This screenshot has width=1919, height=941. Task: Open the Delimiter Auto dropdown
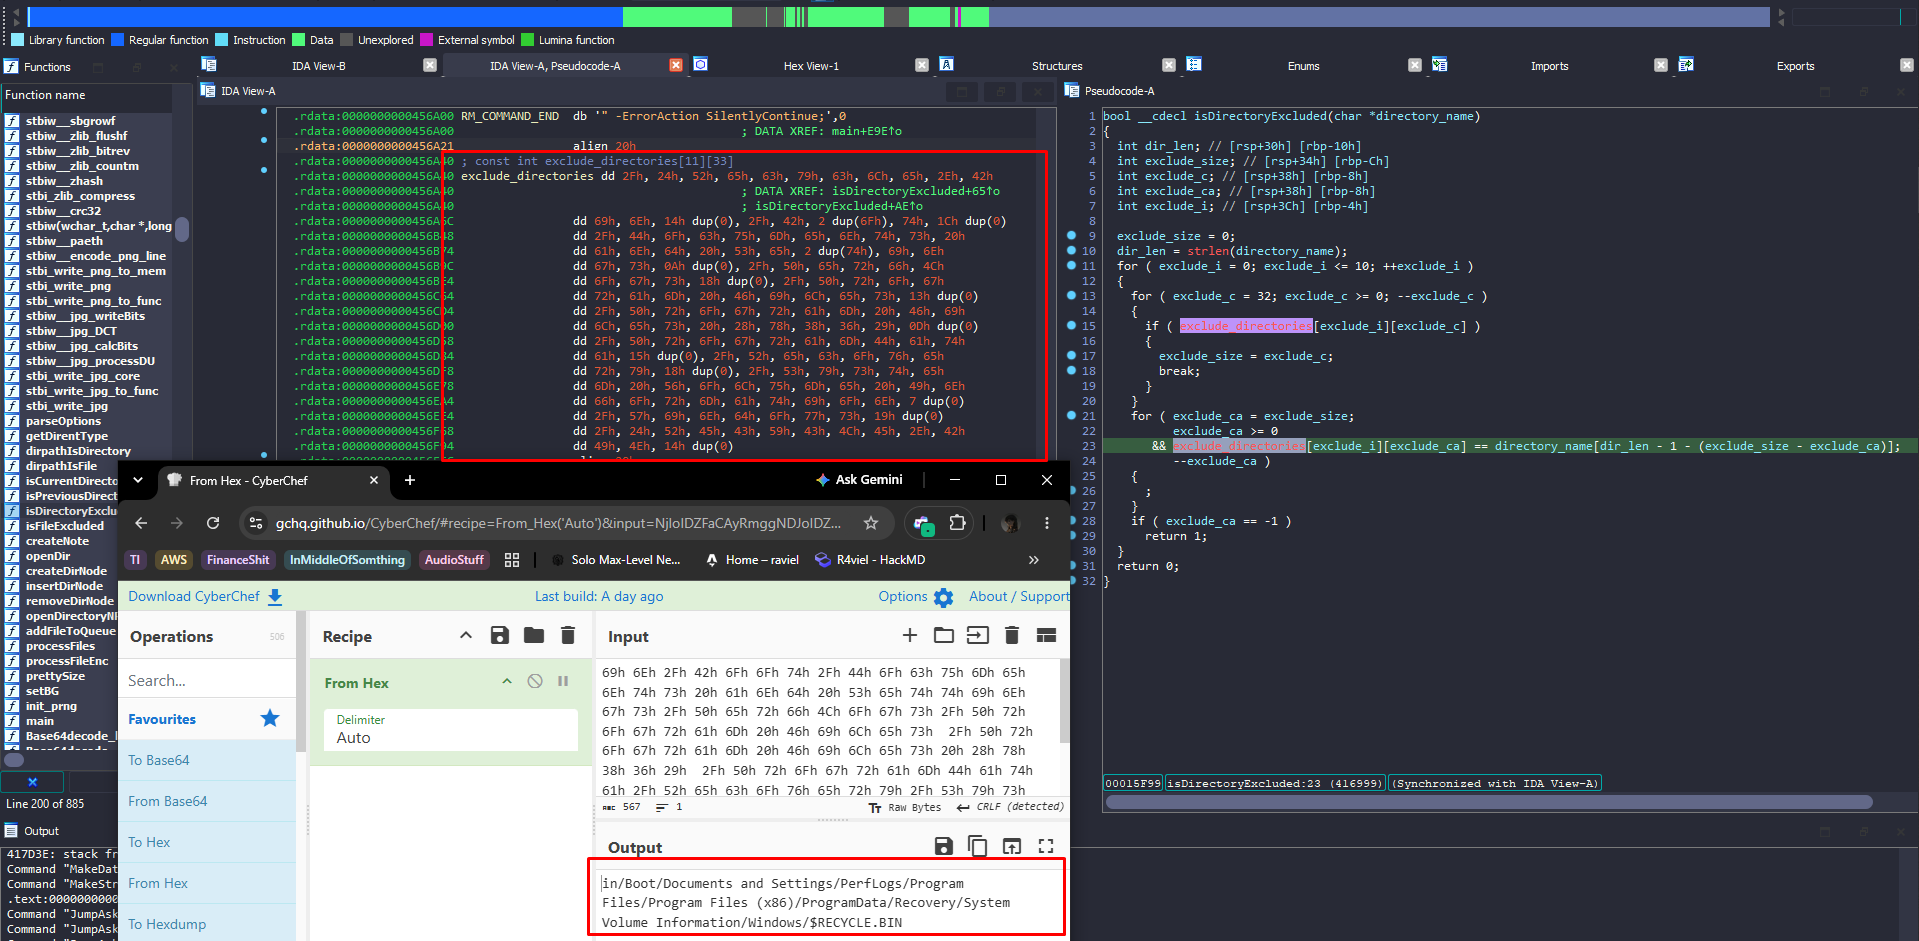[x=451, y=730]
